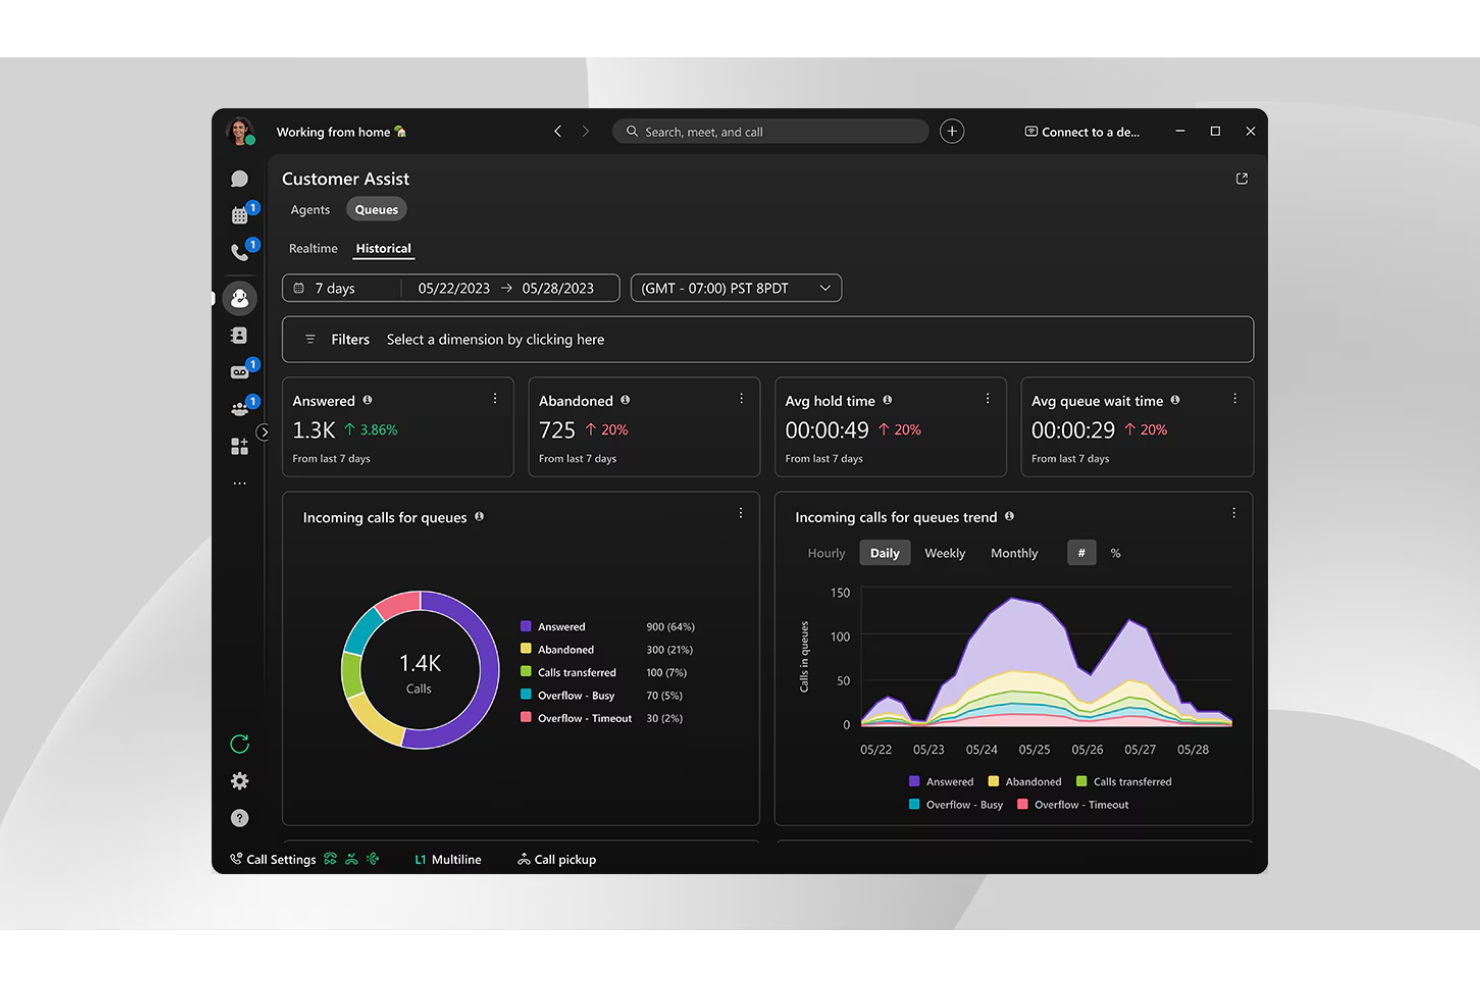Open Settings via the gear icon

pos(240,781)
